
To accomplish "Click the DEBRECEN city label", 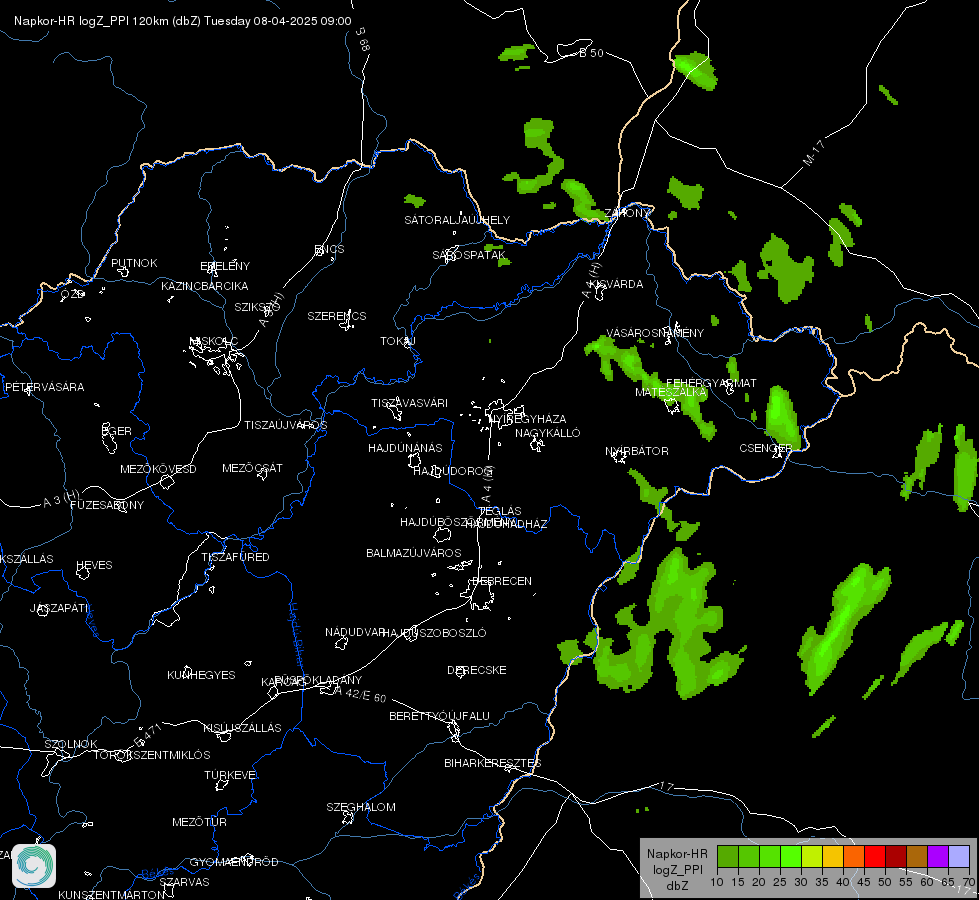I will coord(502,581).
